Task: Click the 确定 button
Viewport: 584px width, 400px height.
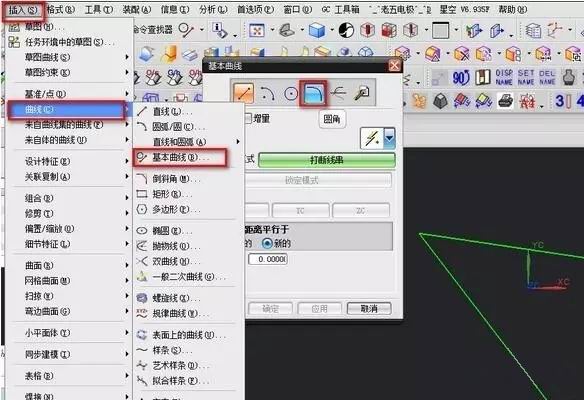Action: pyautogui.click(x=271, y=308)
